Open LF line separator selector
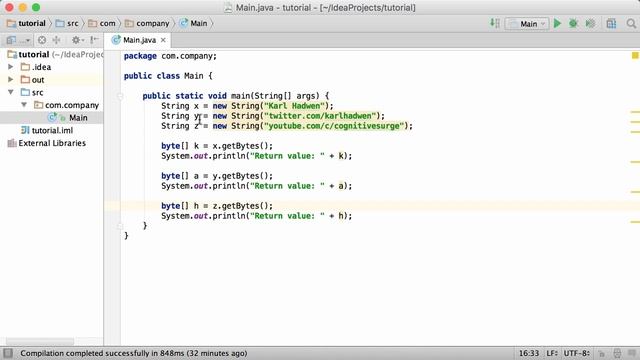640x360 pixels. point(552,353)
